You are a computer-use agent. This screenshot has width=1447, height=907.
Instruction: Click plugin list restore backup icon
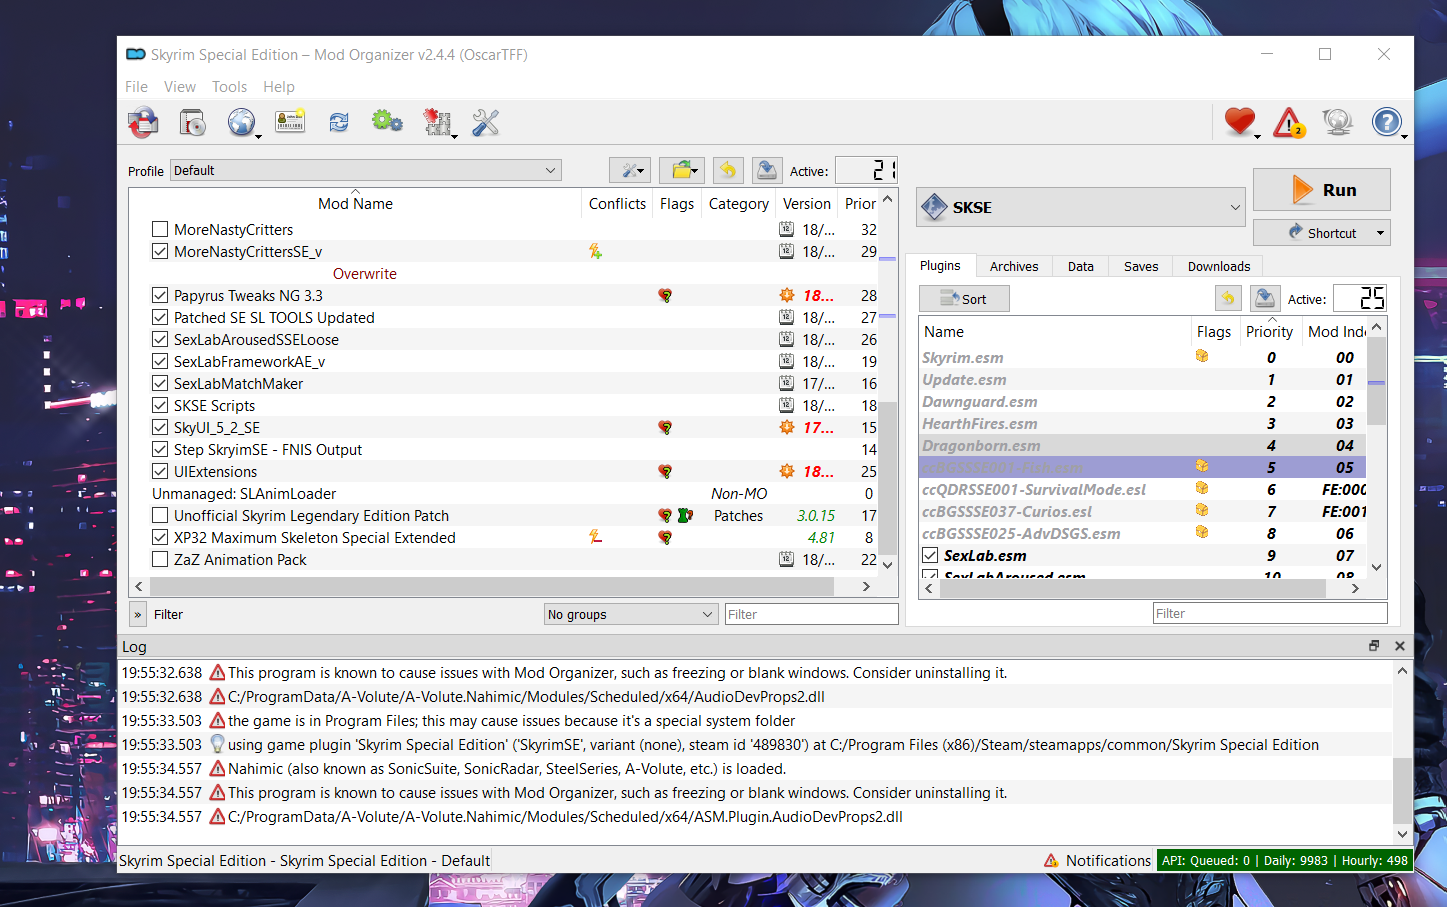[x=1228, y=298]
